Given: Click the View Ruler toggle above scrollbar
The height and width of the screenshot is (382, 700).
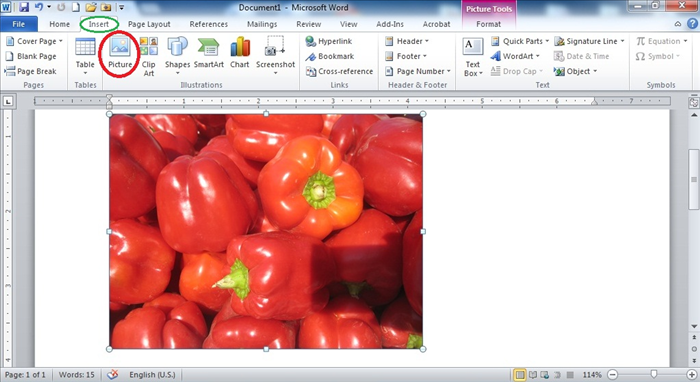Looking at the screenshot, I should click(x=693, y=102).
